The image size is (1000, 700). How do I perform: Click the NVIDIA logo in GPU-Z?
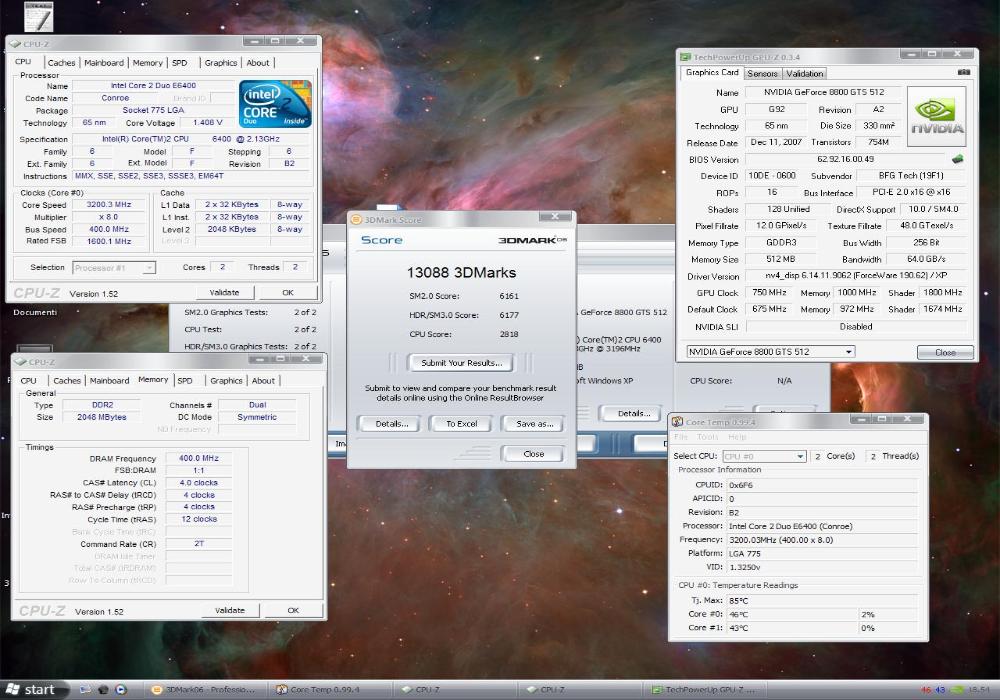coord(936,117)
